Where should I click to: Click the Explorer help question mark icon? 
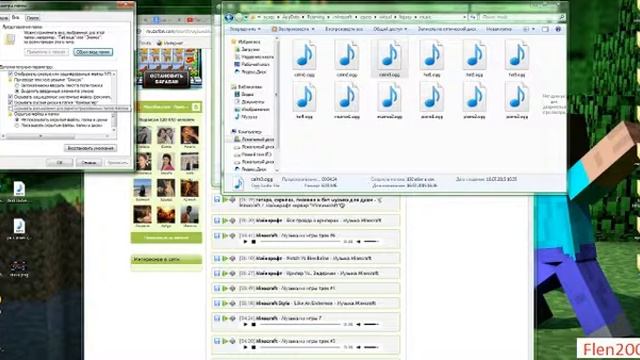click(x=558, y=29)
